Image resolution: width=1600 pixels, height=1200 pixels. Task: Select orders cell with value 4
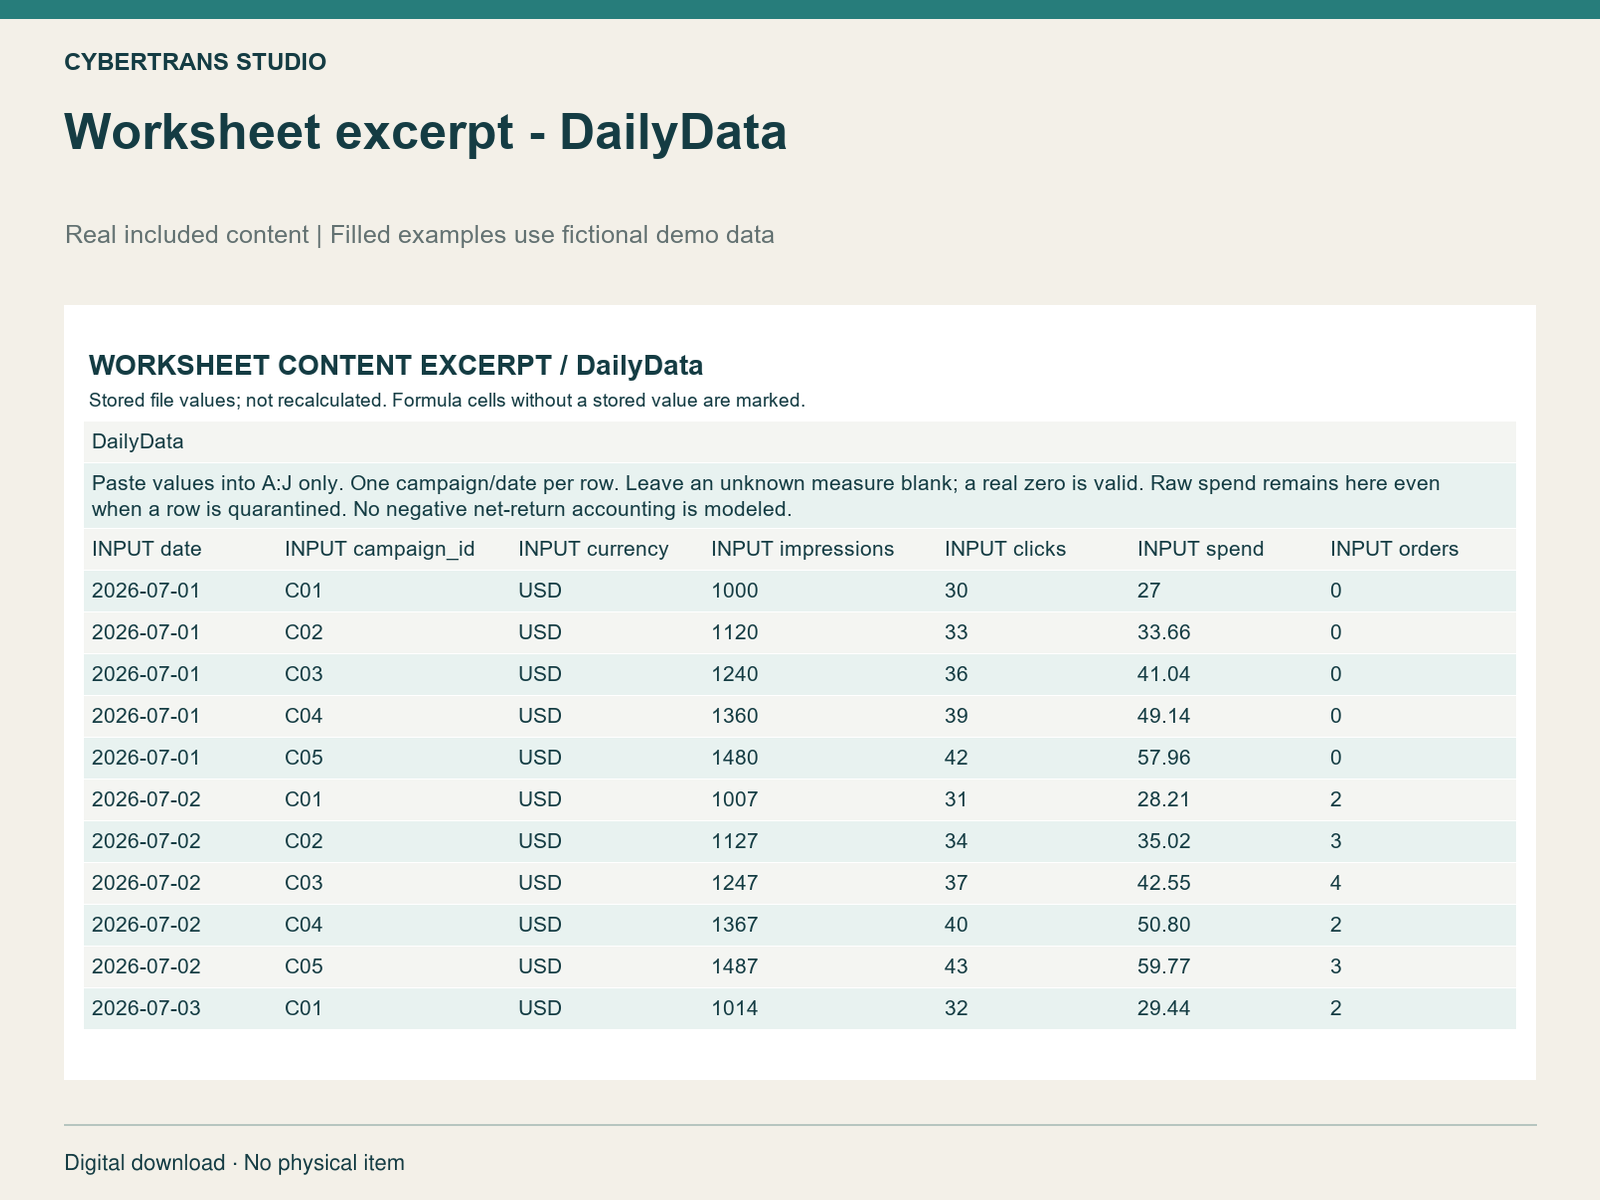click(x=1336, y=883)
